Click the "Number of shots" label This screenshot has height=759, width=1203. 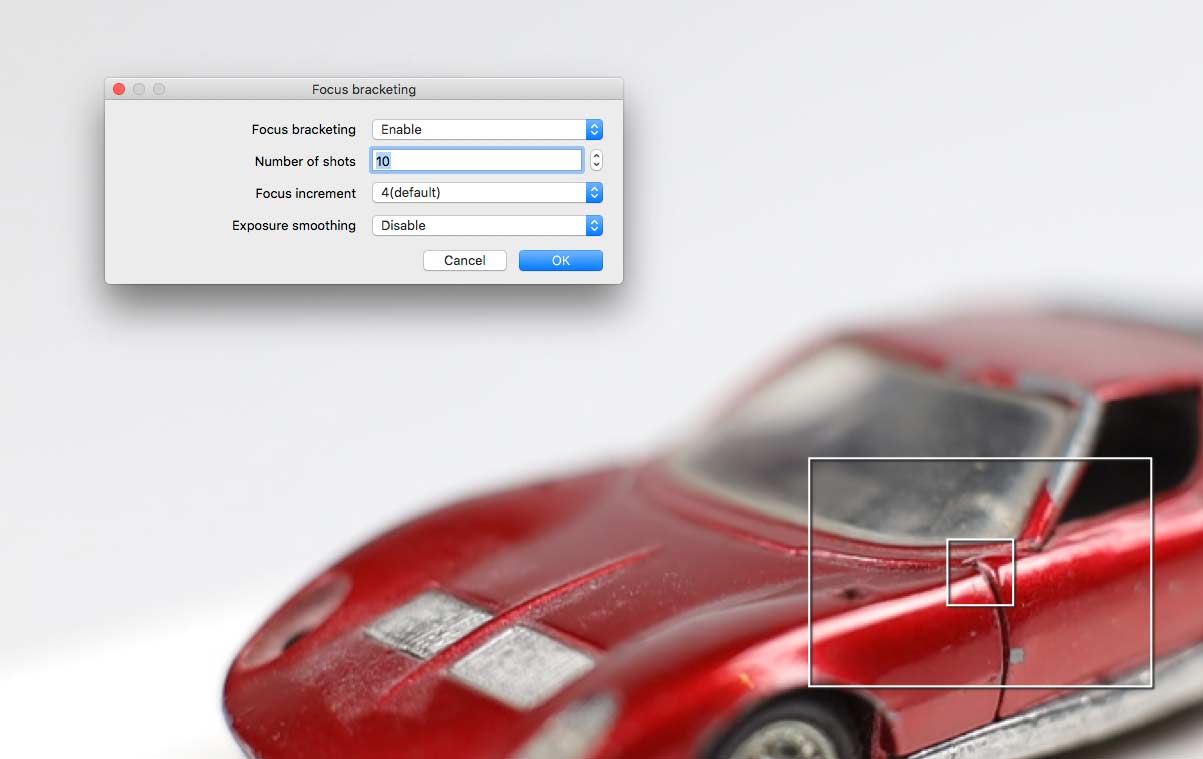tap(305, 161)
